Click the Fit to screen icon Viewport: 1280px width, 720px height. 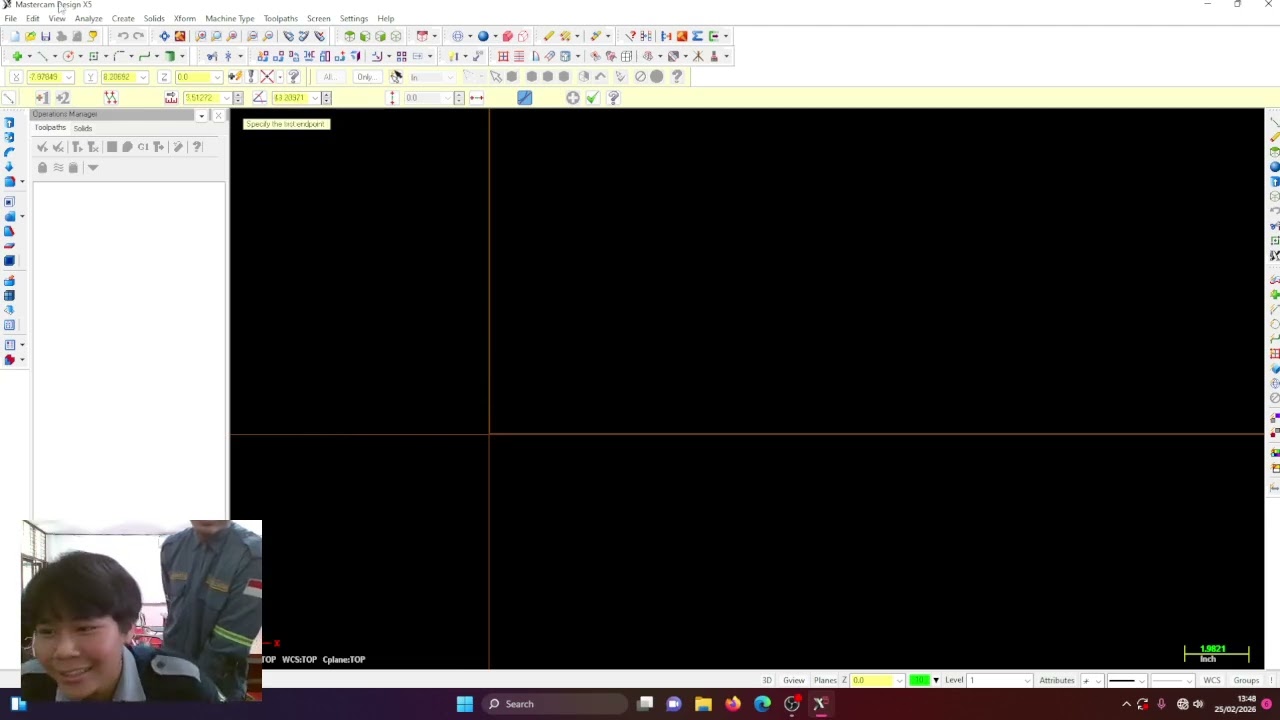click(164, 36)
